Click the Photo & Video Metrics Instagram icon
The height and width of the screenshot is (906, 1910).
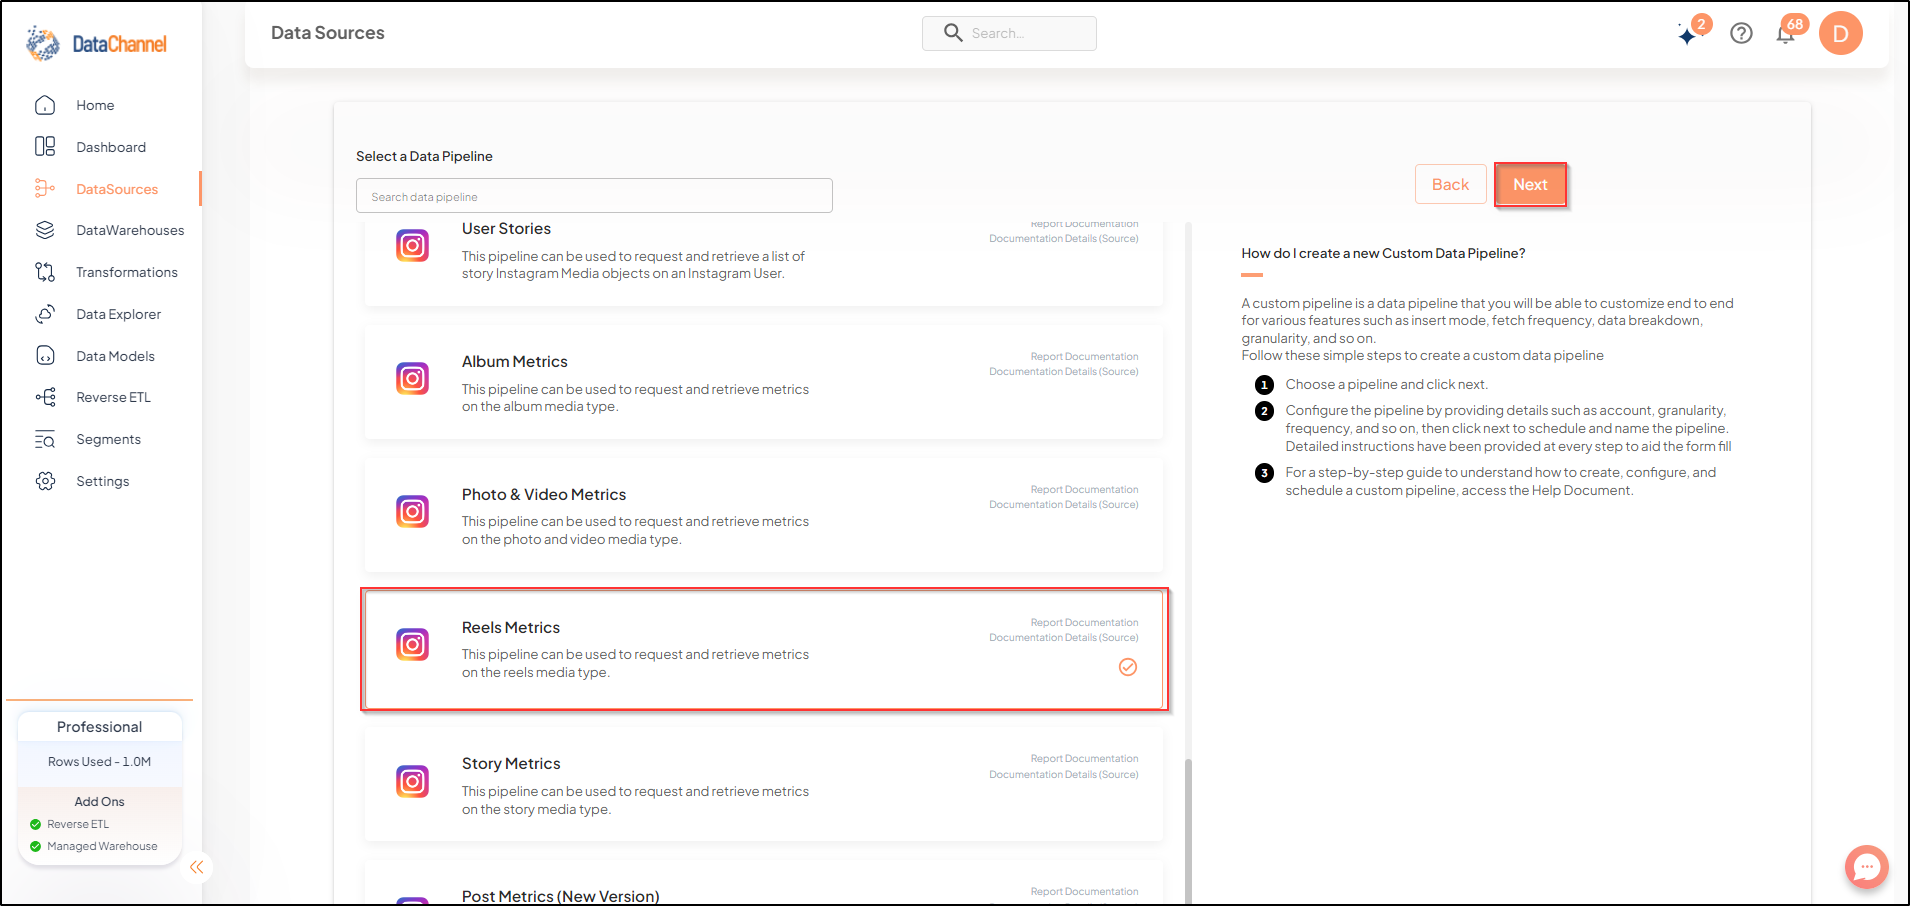tap(412, 511)
